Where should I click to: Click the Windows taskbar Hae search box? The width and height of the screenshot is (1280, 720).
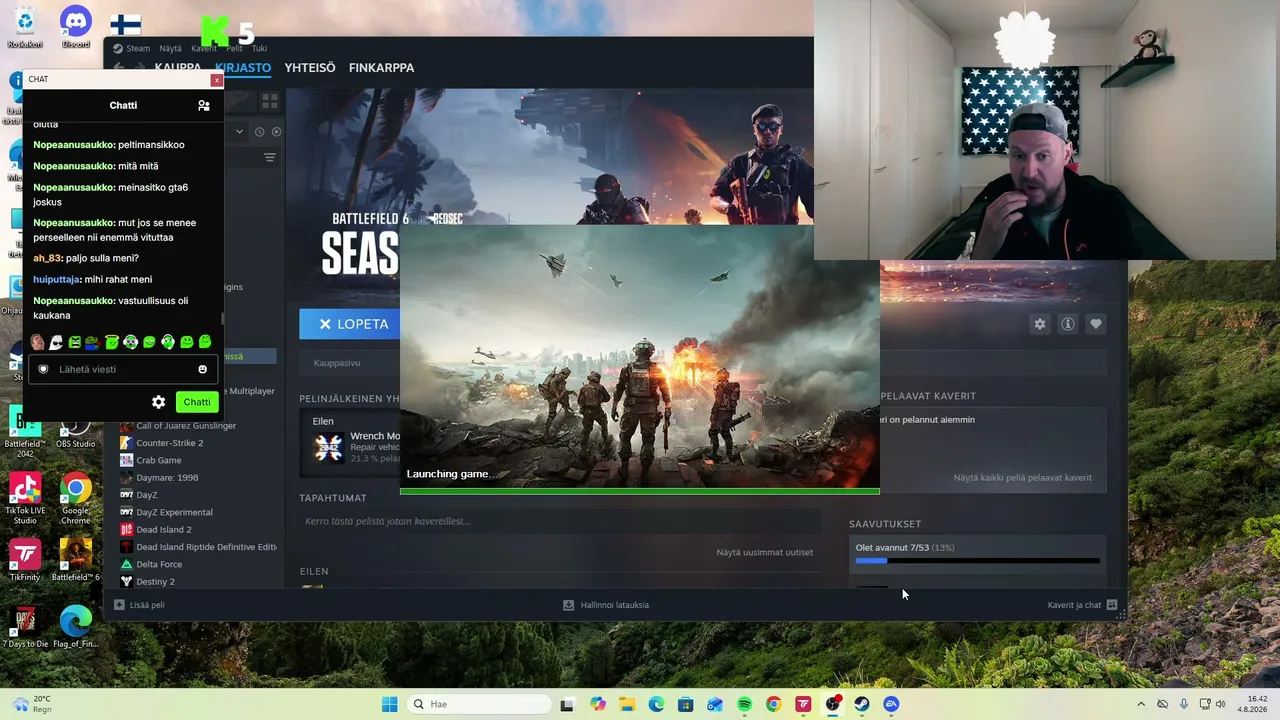[x=479, y=704]
